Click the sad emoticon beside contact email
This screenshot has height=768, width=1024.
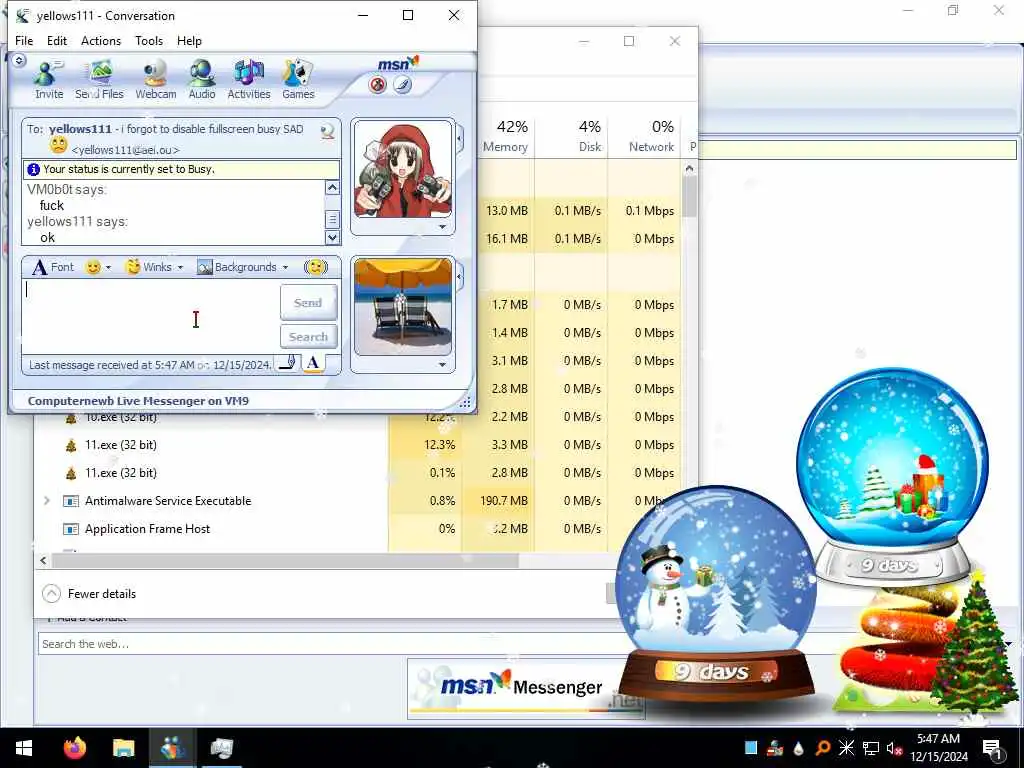click(x=58, y=146)
